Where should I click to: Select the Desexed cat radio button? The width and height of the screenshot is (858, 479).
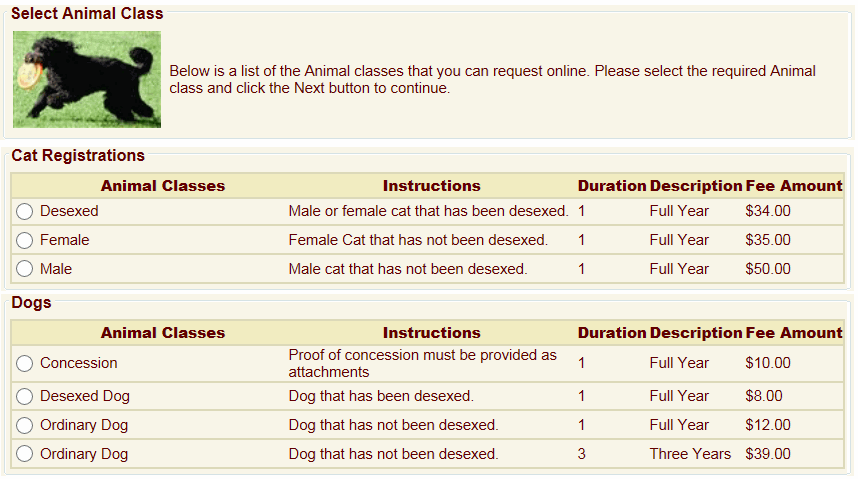pyautogui.click(x=25, y=212)
